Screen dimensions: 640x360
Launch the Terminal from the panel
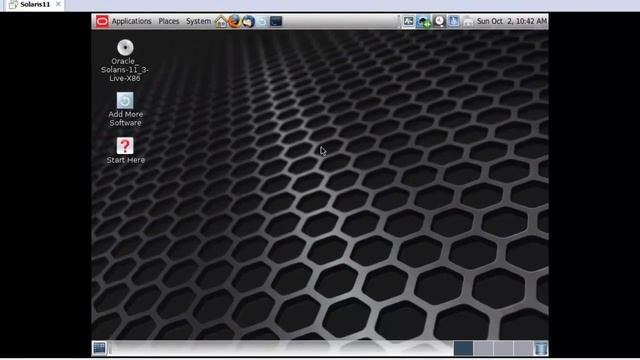click(276, 21)
